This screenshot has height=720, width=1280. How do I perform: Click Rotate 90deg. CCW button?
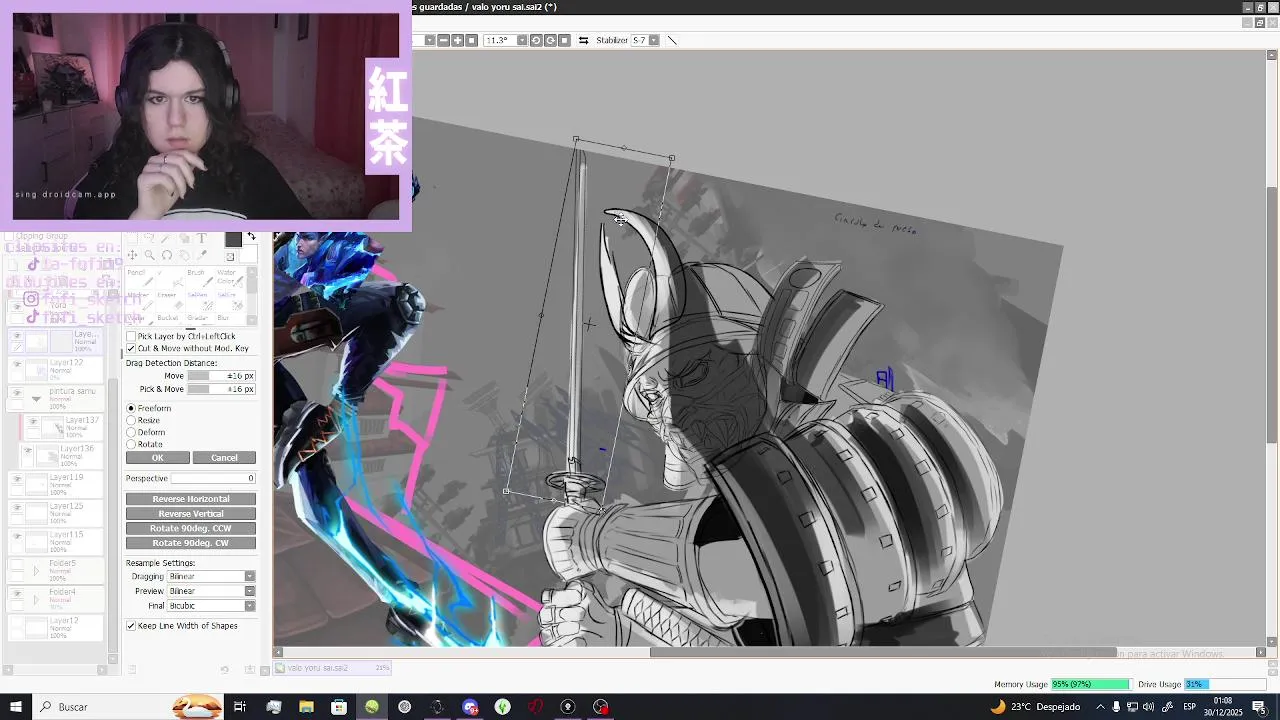point(191,528)
